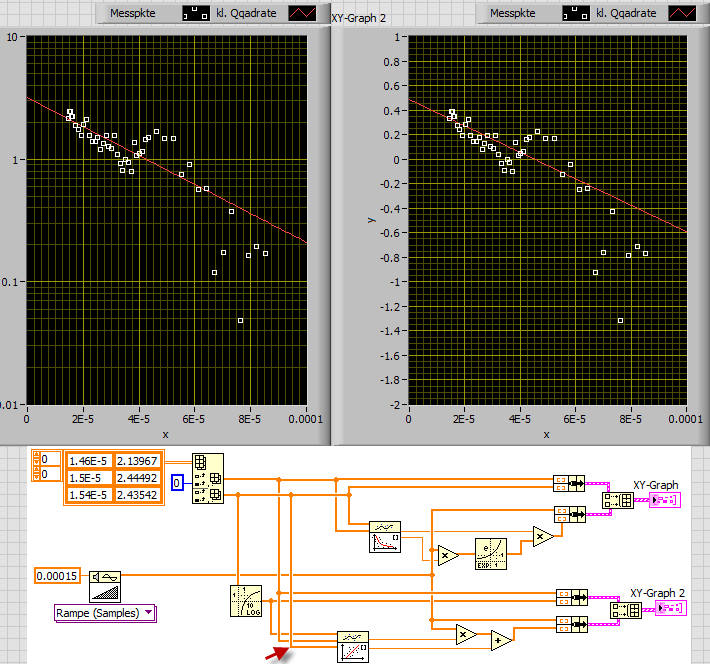The width and height of the screenshot is (710, 664).
Task: Select the Linear Fit VI near the red arrow
Action: click(x=353, y=647)
